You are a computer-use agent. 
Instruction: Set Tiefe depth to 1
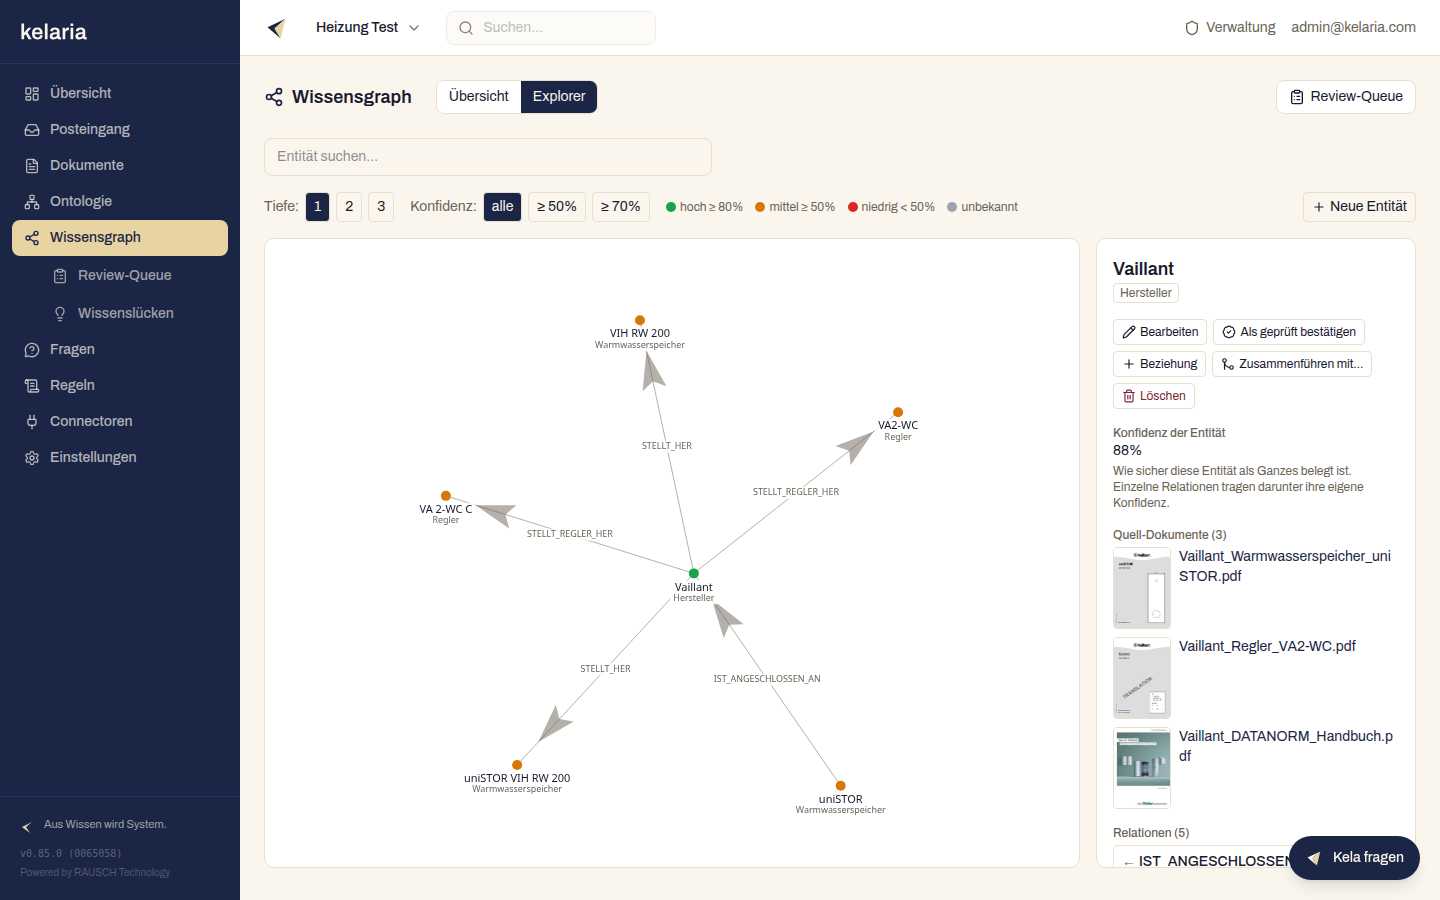coord(318,207)
